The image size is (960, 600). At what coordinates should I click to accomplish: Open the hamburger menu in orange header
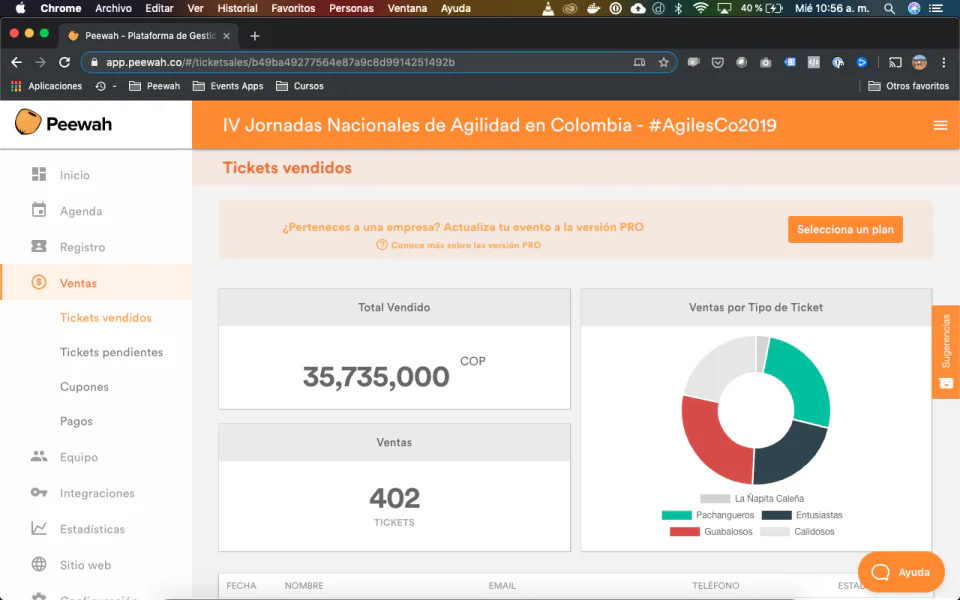point(940,125)
